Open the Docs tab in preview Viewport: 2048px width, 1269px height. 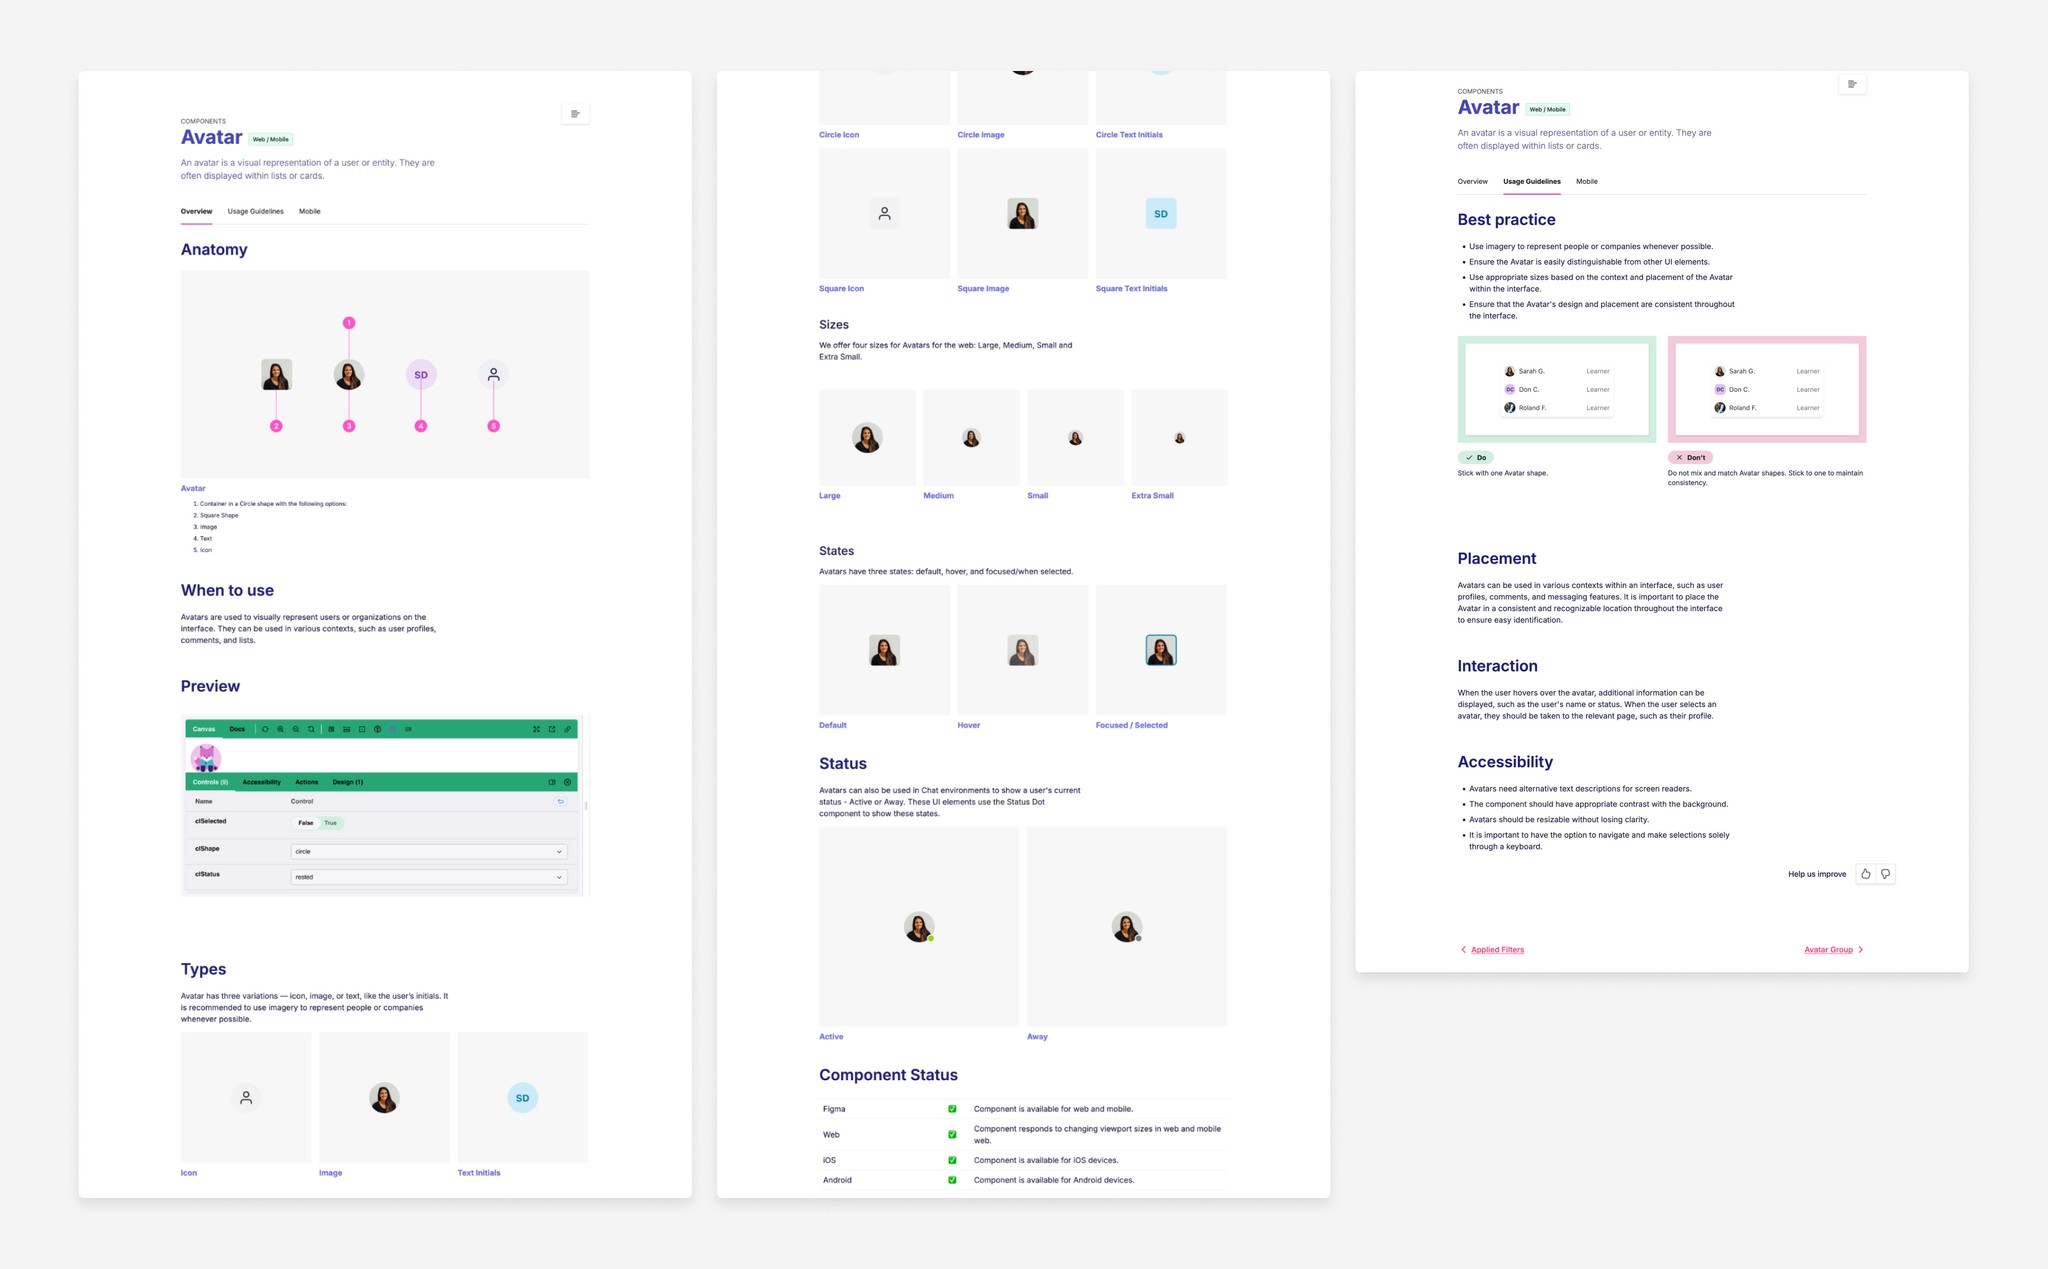(x=237, y=729)
